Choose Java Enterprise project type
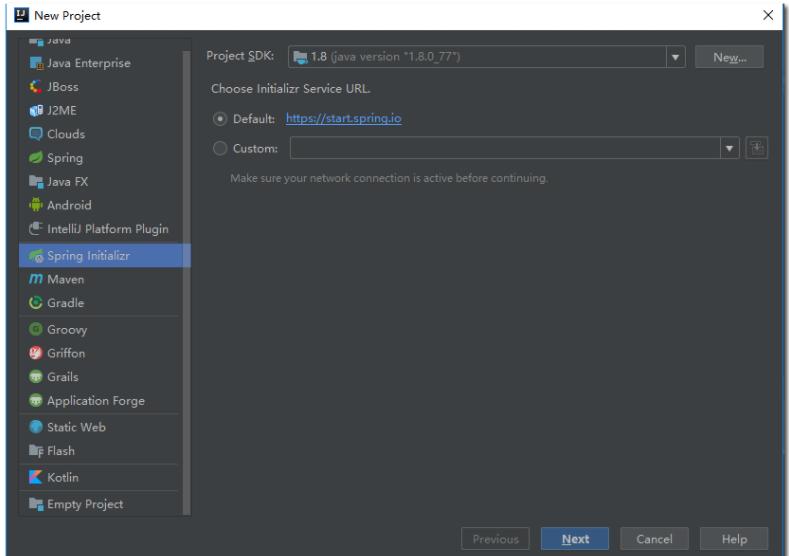 coord(104,63)
